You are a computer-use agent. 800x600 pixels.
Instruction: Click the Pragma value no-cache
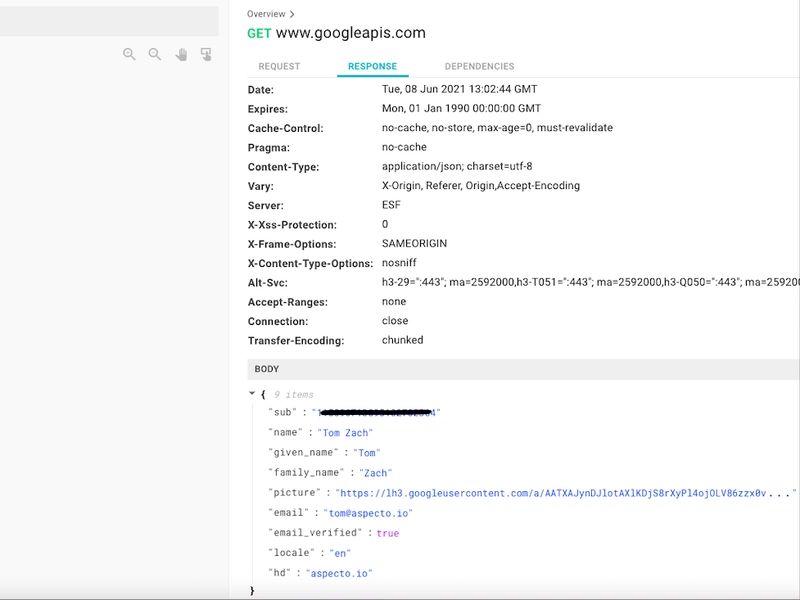404,147
